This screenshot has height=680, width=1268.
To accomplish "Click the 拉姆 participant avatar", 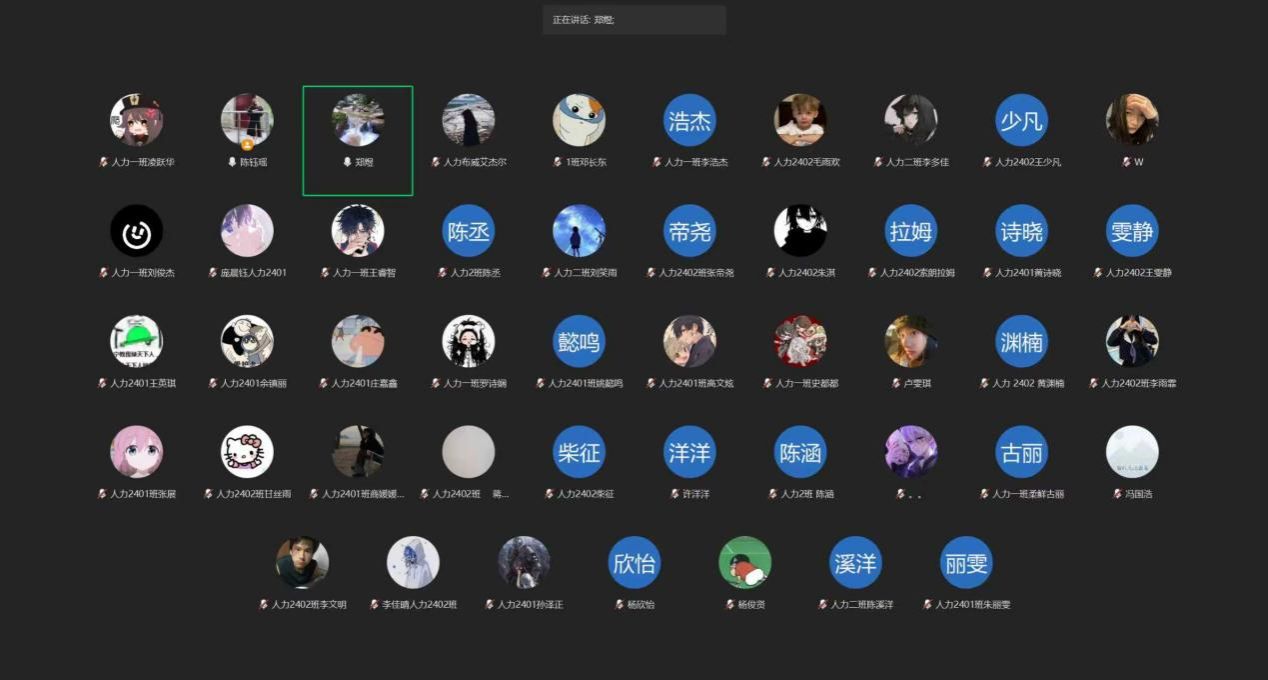I will tap(911, 231).
